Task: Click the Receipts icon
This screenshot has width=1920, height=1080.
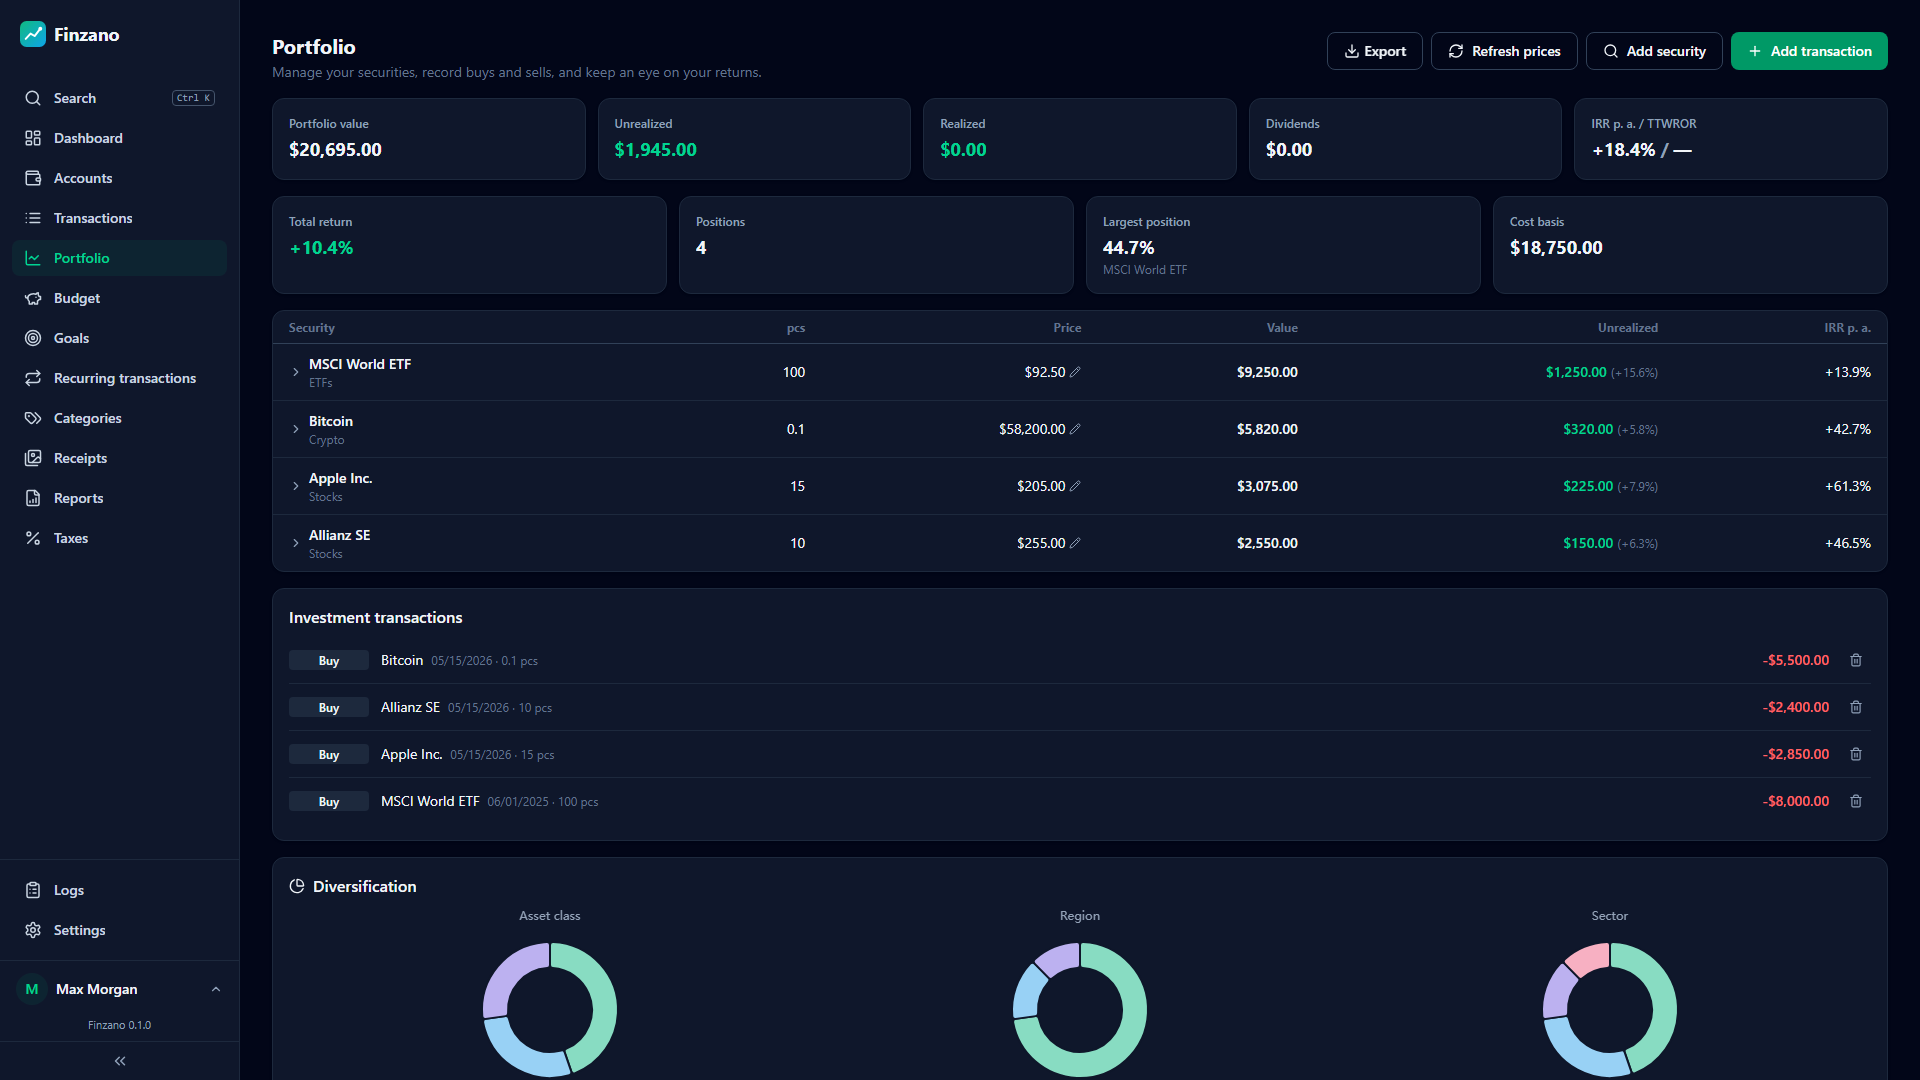Action: (x=33, y=458)
